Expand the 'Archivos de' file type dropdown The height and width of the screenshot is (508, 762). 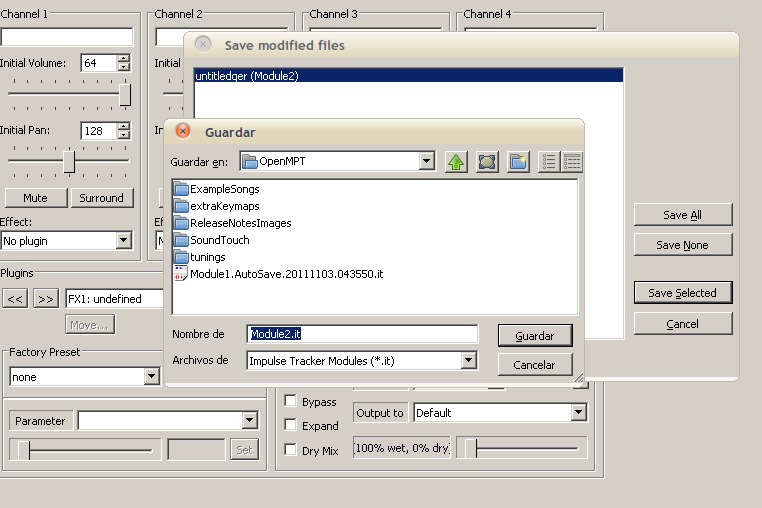[x=467, y=361]
